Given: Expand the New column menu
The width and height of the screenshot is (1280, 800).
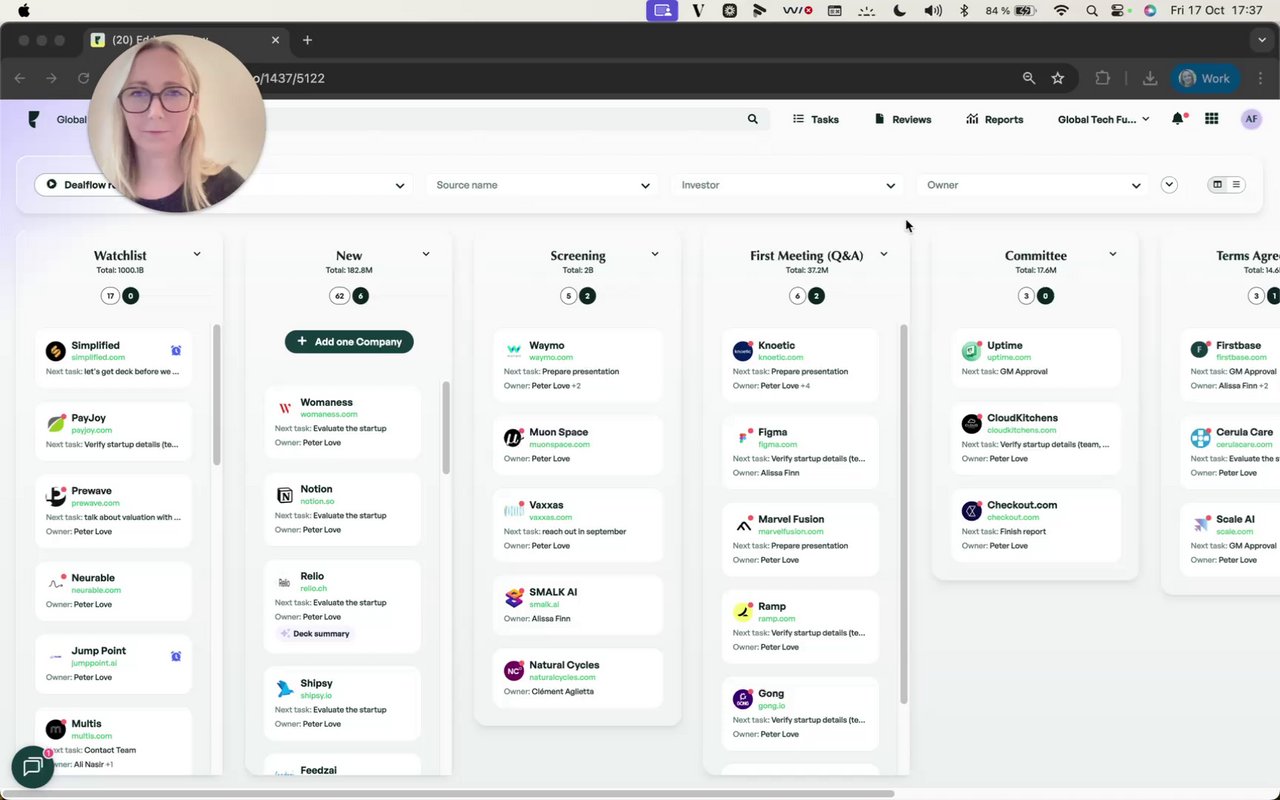Looking at the screenshot, I should 426,254.
